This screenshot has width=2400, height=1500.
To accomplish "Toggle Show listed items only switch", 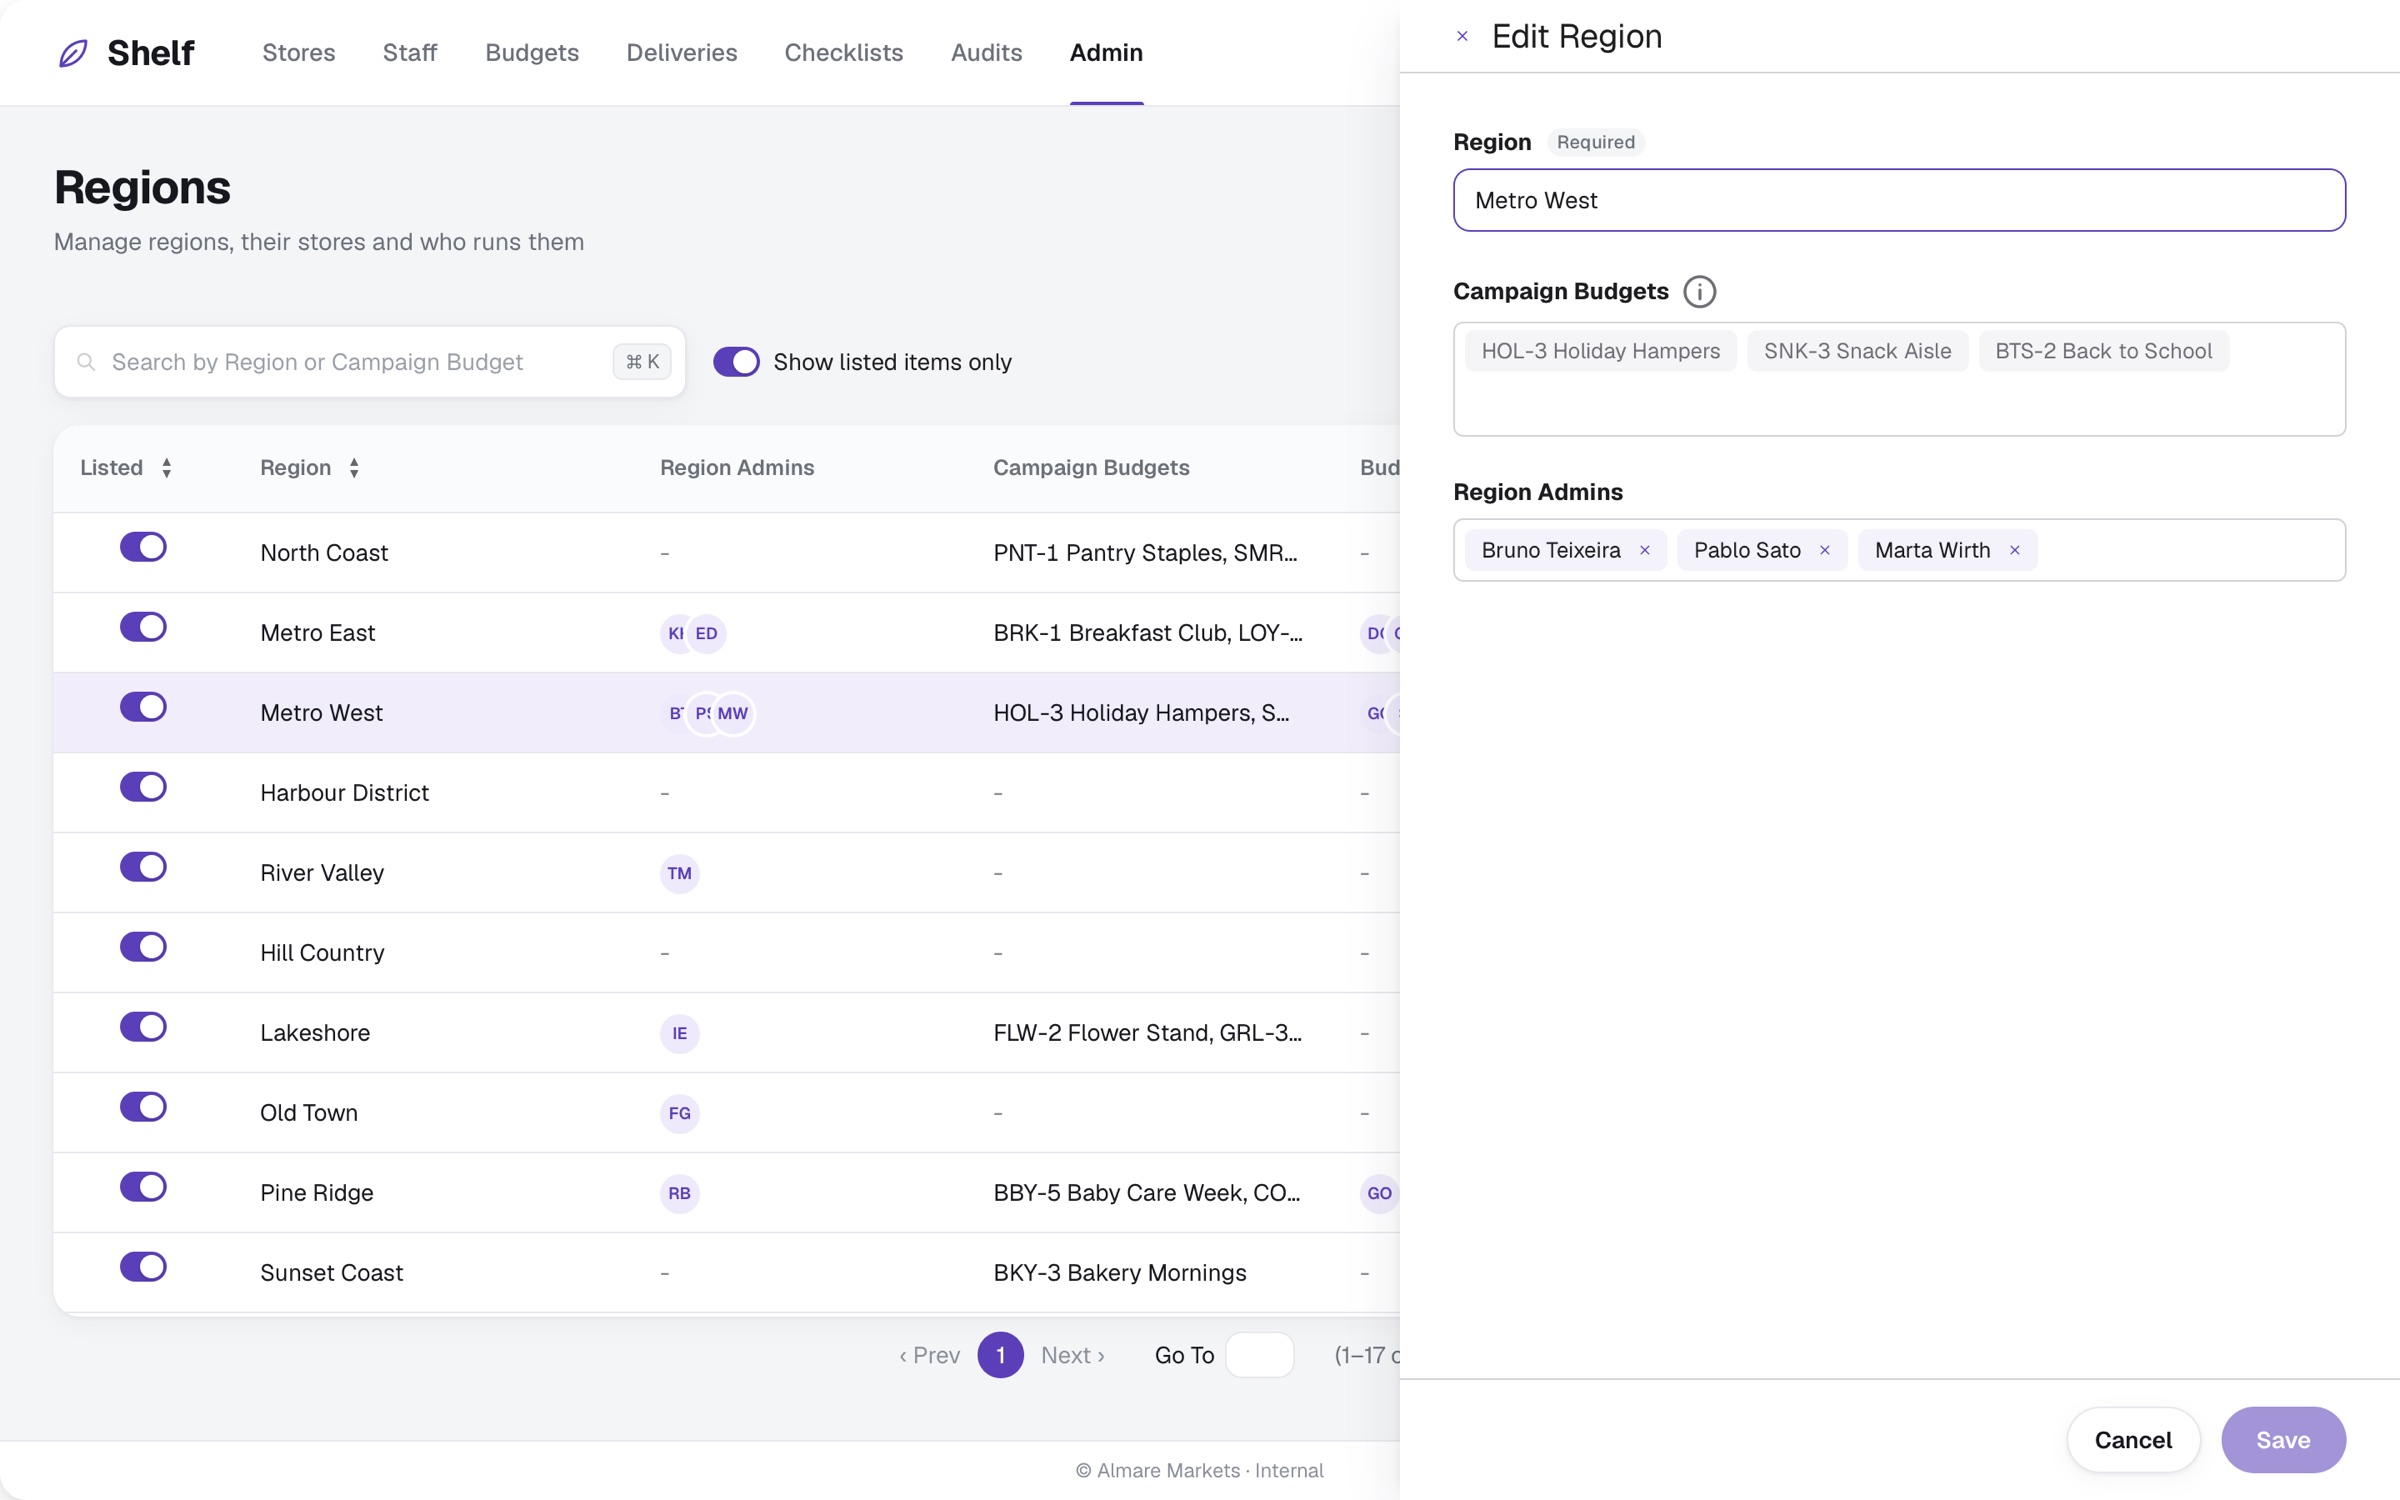I will click(736, 362).
